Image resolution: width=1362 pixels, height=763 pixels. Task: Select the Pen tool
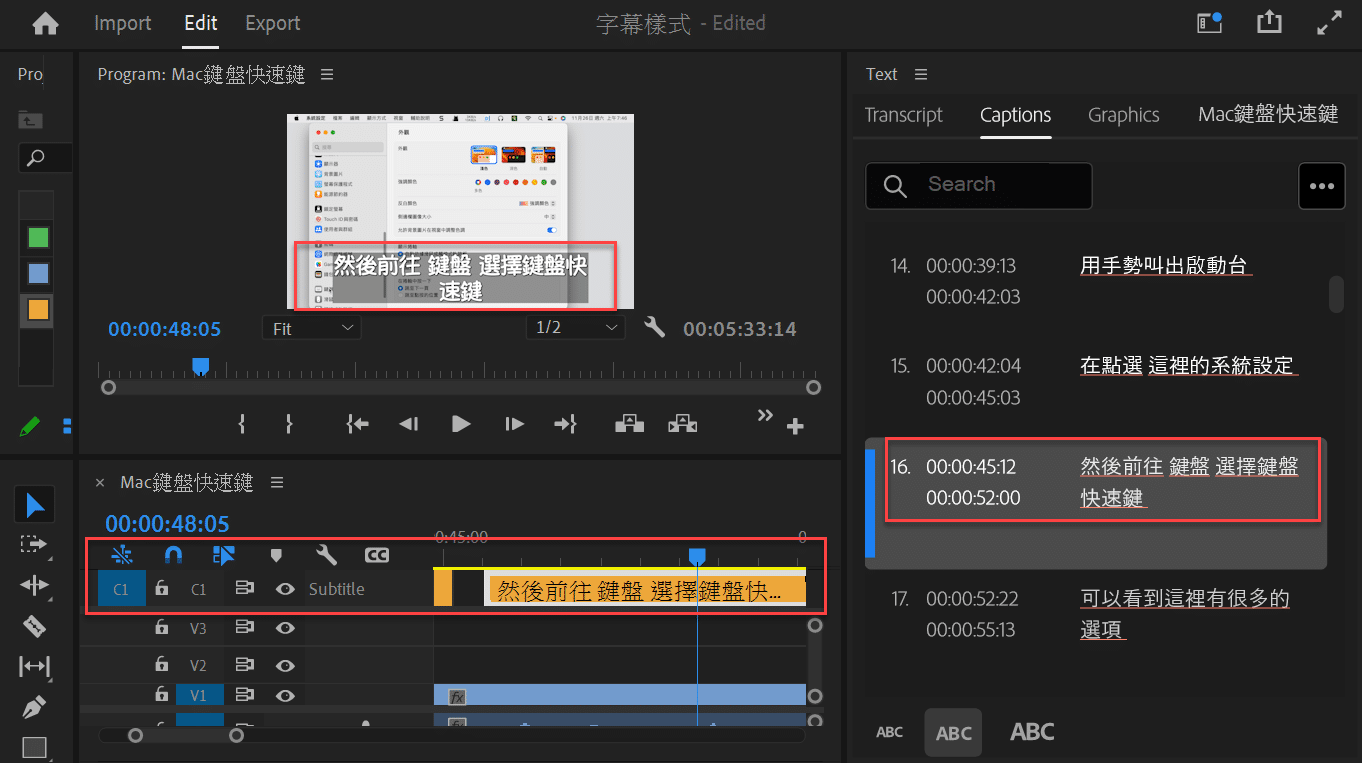tap(35, 707)
